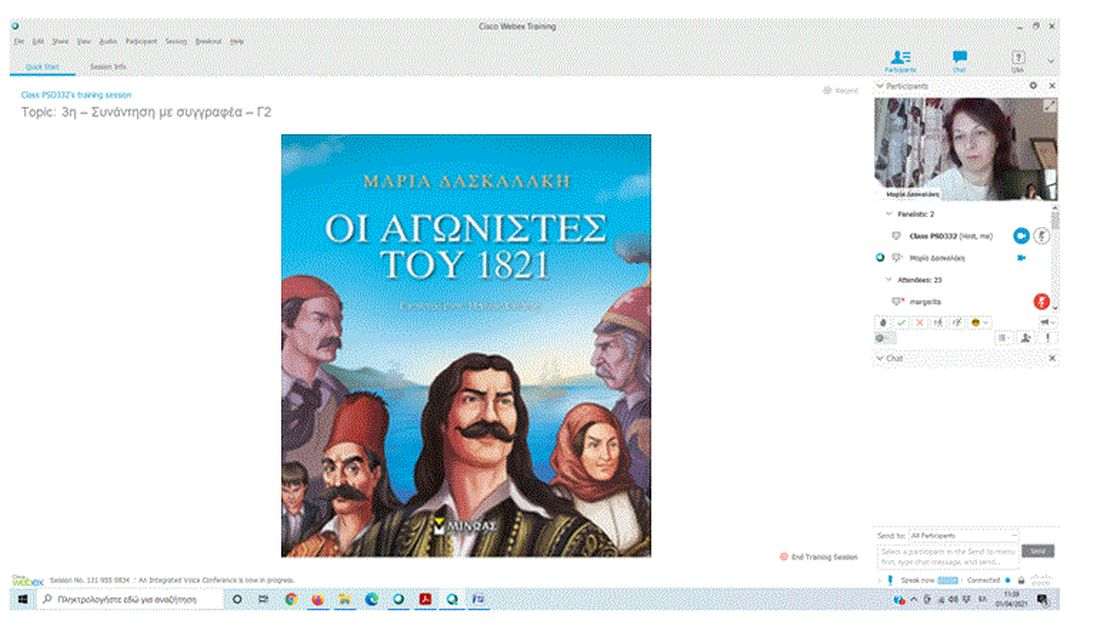Close the Participants panel

pyautogui.click(x=1052, y=85)
